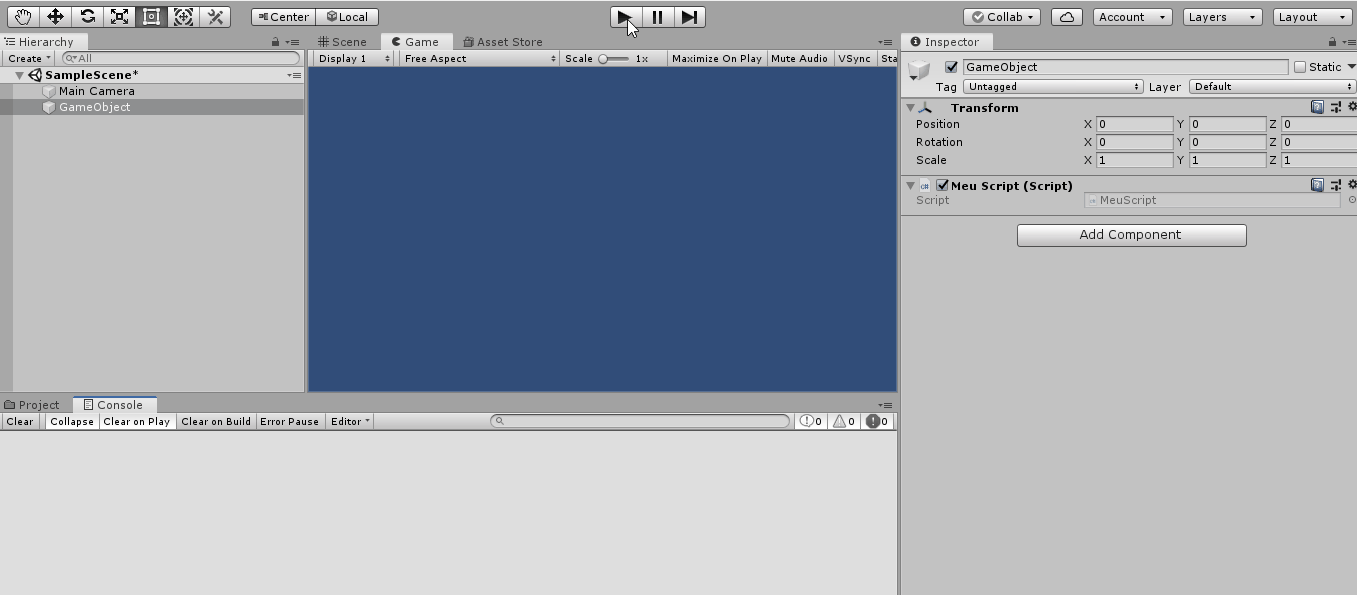The height and width of the screenshot is (595, 1357).
Task: Click the Hierarchy search field
Action: 181,58
